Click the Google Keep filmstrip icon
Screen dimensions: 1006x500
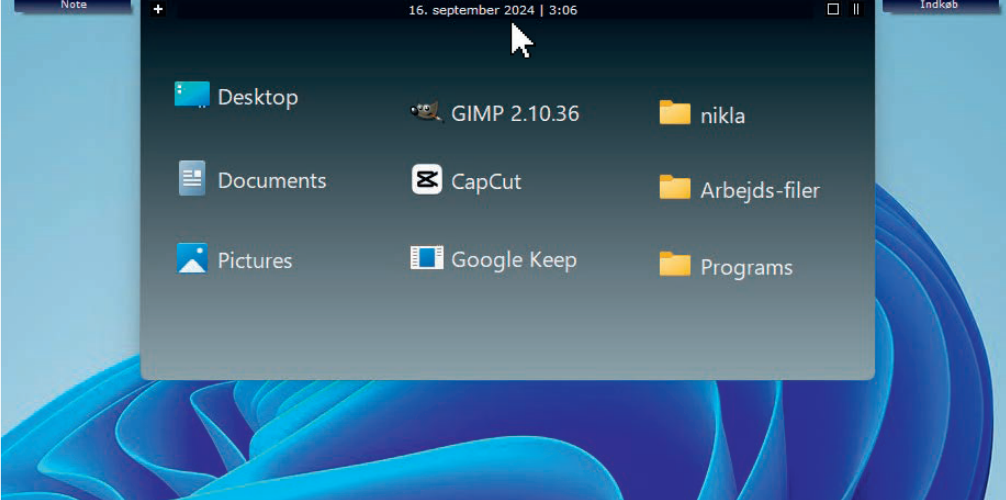pos(426,258)
